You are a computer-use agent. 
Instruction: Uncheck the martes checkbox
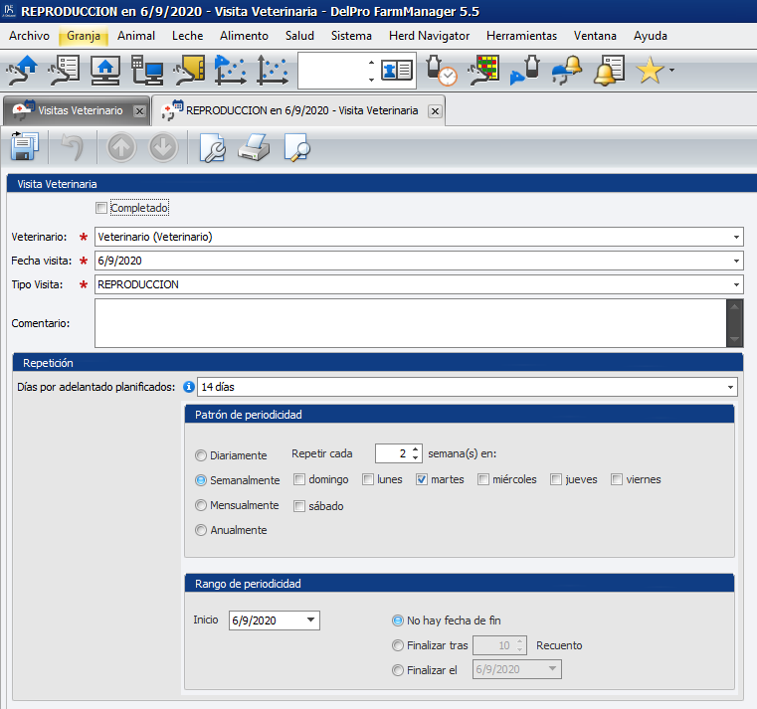422,480
